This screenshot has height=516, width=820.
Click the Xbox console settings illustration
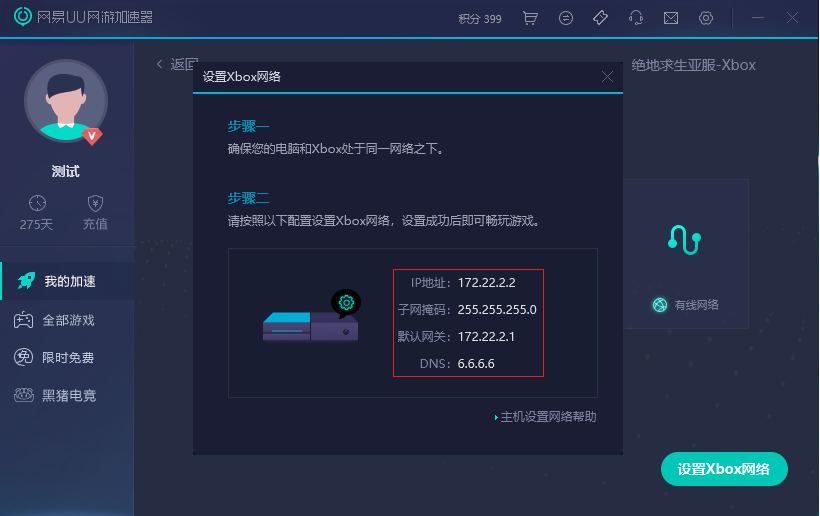[x=310, y=320]
